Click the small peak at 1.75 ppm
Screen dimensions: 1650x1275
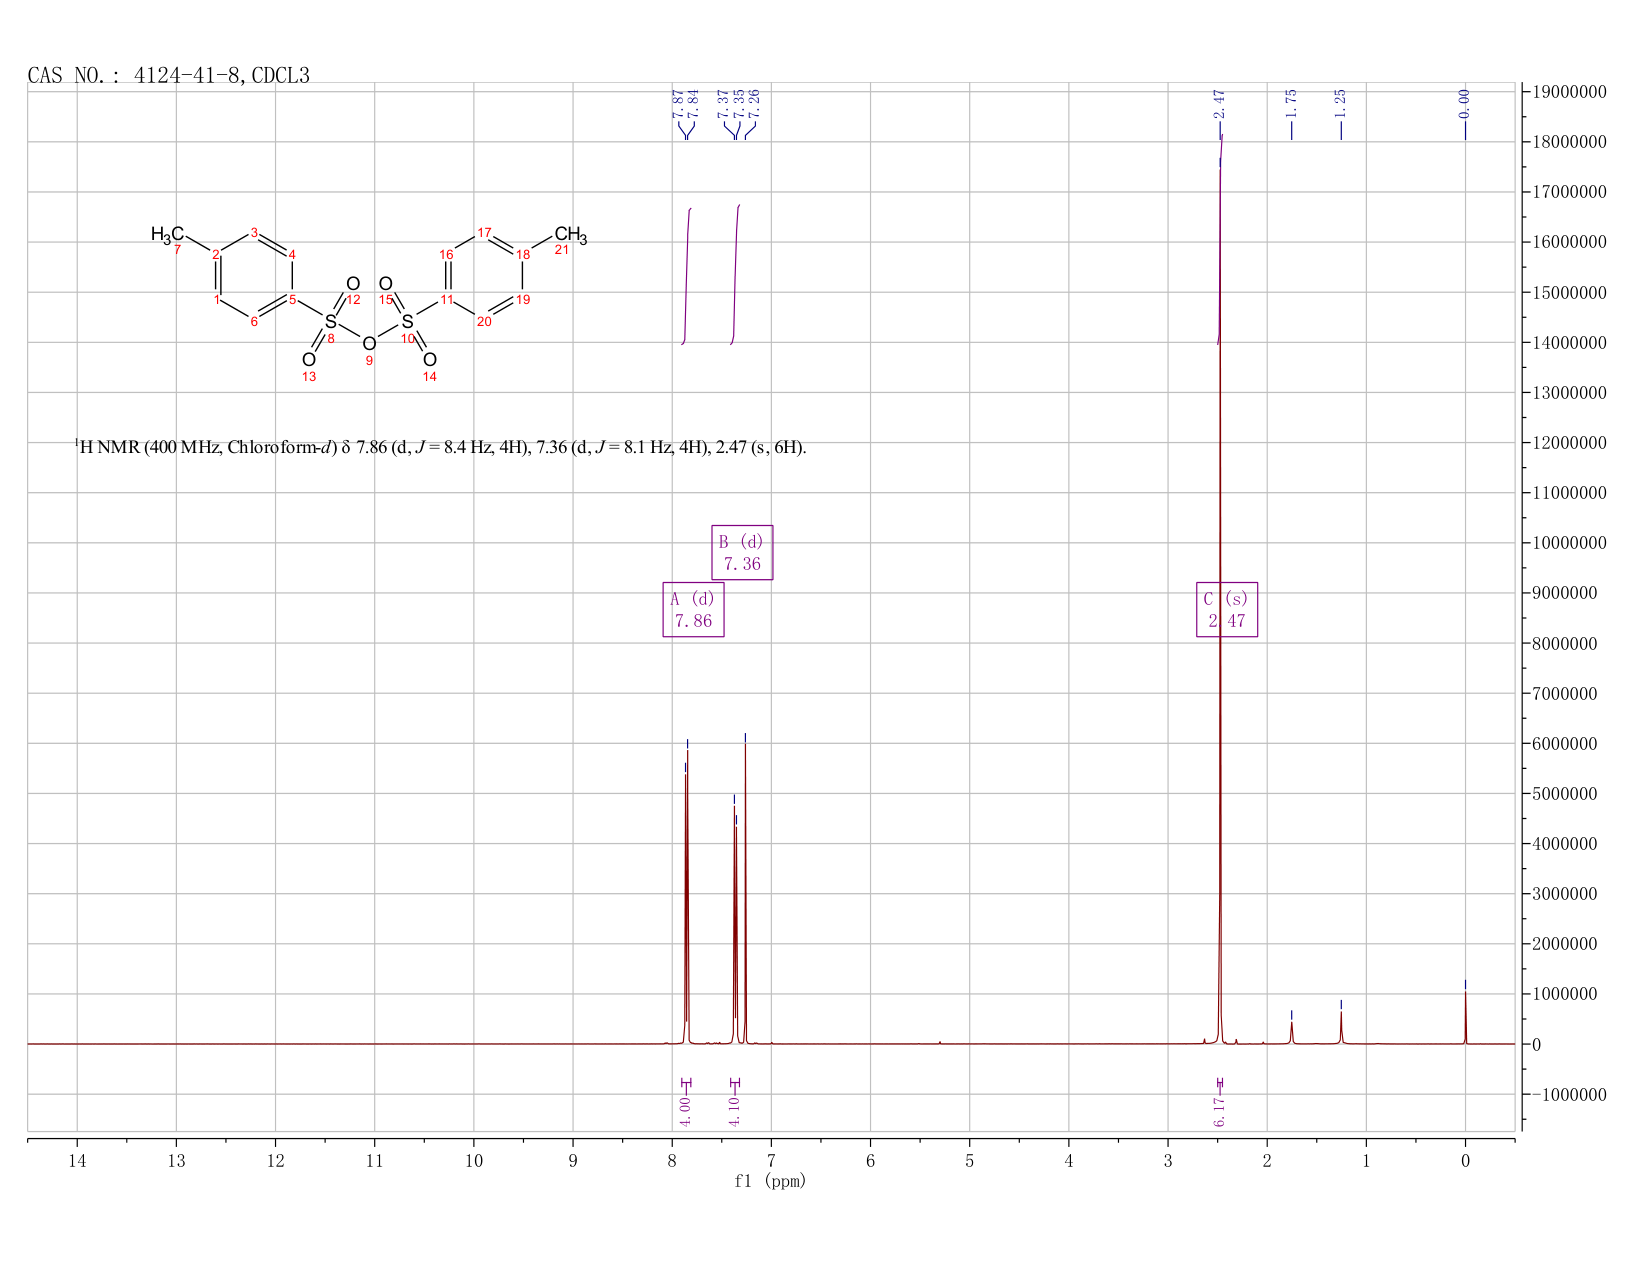pos(1291,1032)
